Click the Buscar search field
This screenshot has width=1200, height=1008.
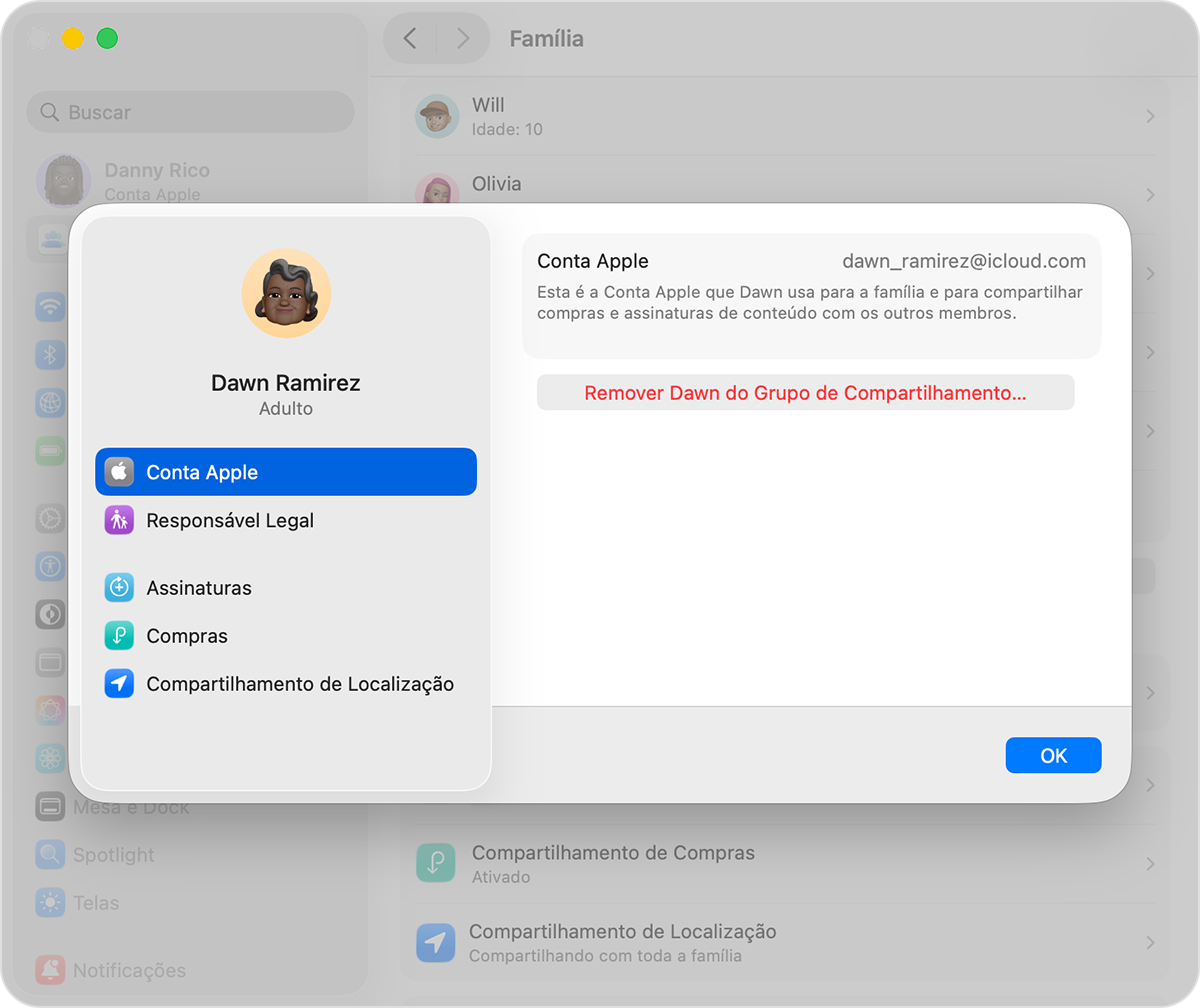click(x=189, y=111)
